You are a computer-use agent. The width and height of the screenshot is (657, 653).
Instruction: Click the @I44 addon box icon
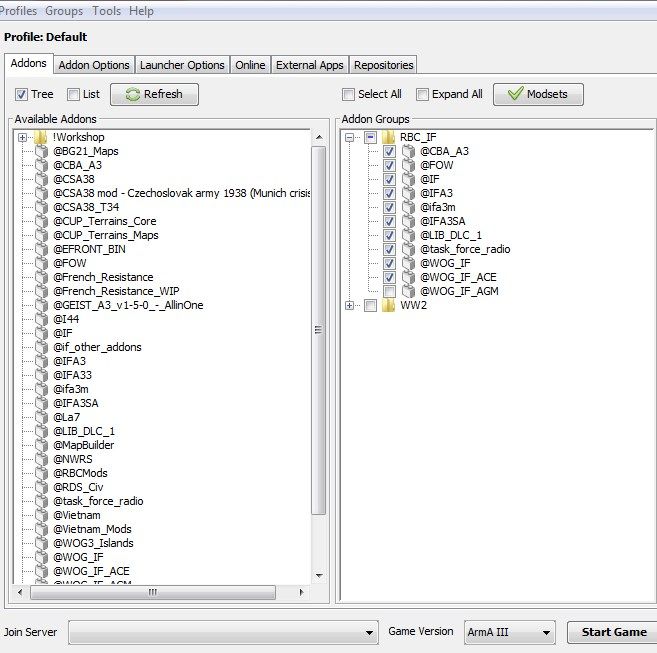pyautogui.click(x=41, y=319)
